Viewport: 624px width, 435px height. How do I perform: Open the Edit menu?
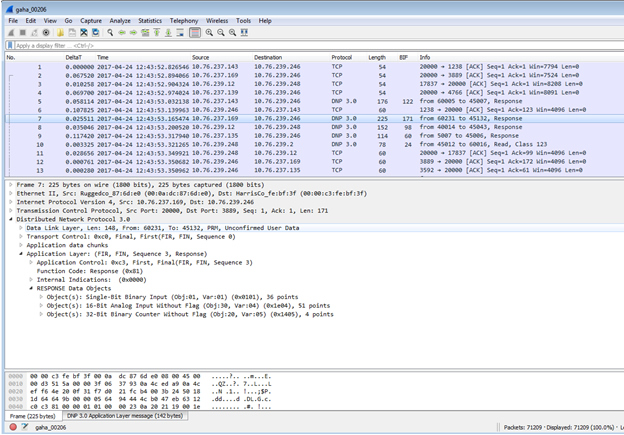(31, 21)
